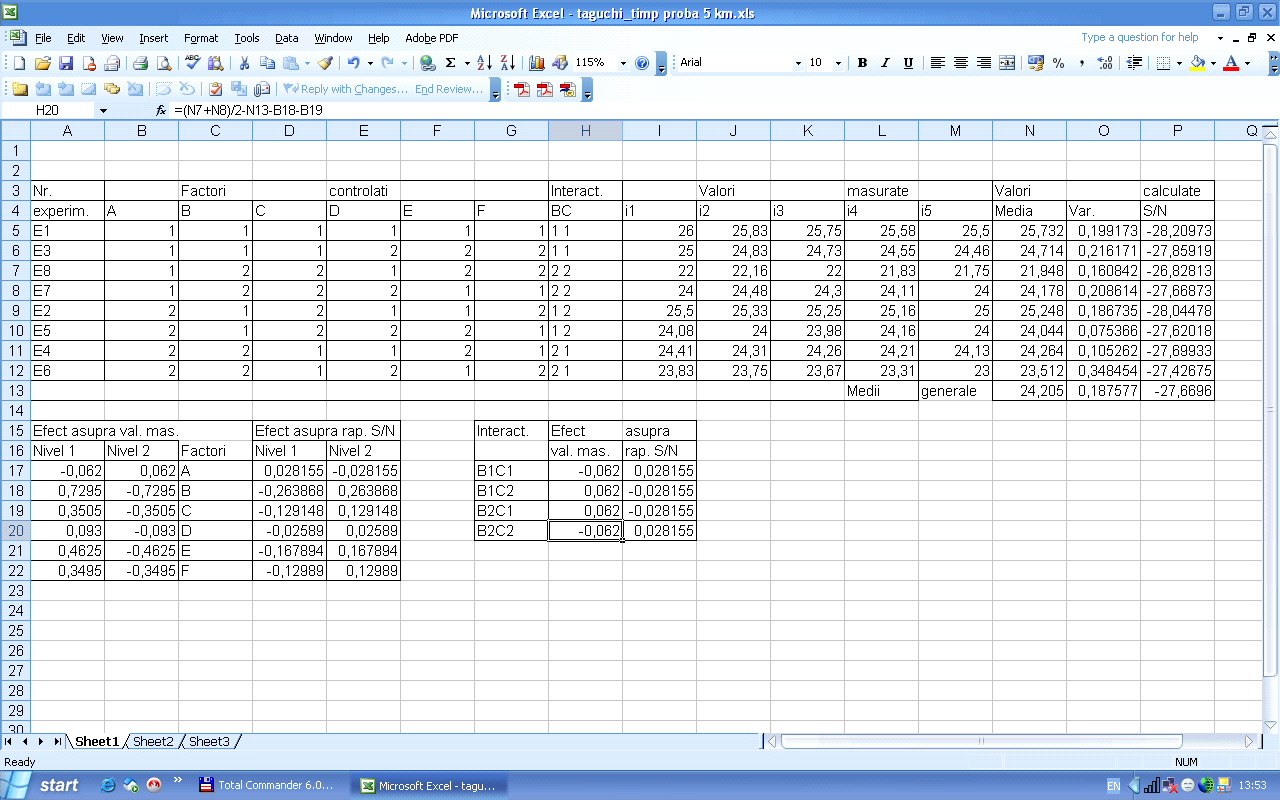Click End Review button

449,89
